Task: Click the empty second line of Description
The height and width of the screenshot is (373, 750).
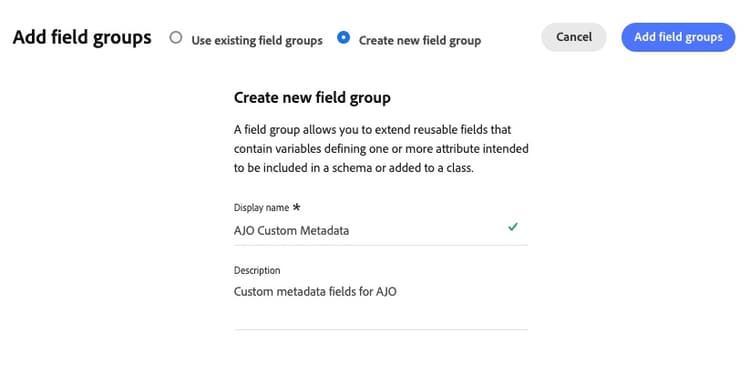Action: click(x=381, y=313)
